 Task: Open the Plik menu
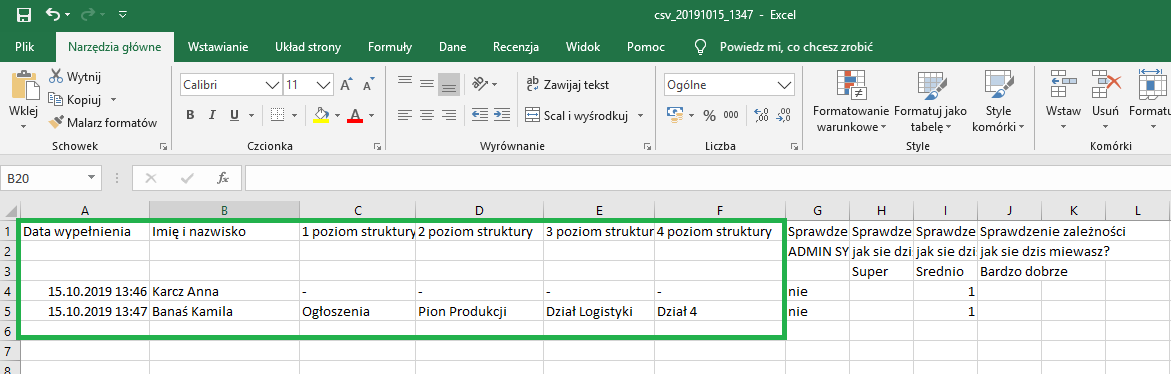[25, 47]
